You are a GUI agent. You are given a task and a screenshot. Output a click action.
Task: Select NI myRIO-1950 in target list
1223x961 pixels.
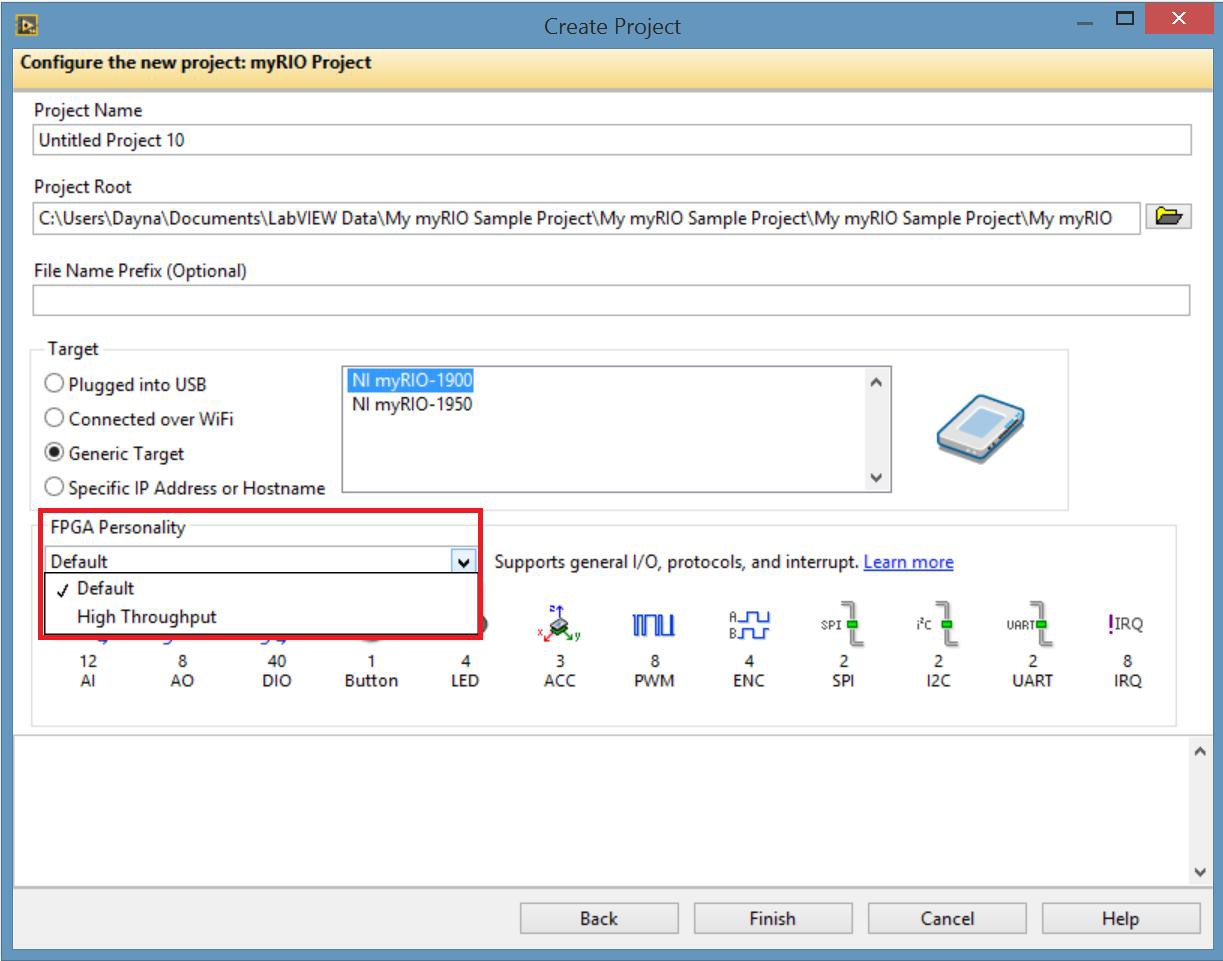point(411,404)
